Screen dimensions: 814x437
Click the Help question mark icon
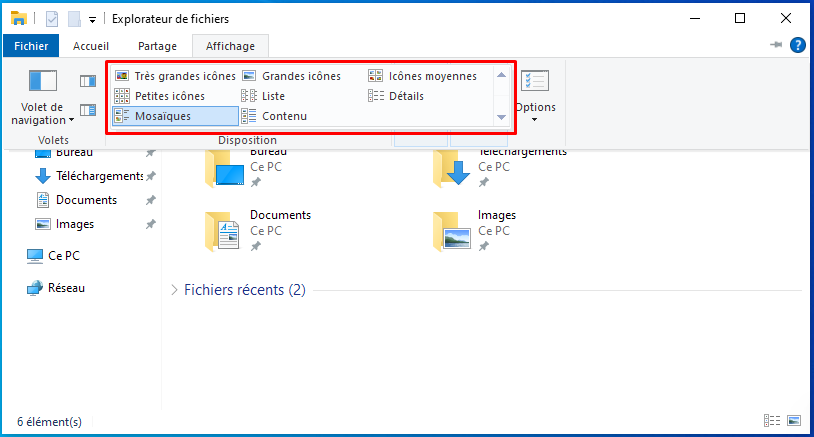tap(797, 45)
